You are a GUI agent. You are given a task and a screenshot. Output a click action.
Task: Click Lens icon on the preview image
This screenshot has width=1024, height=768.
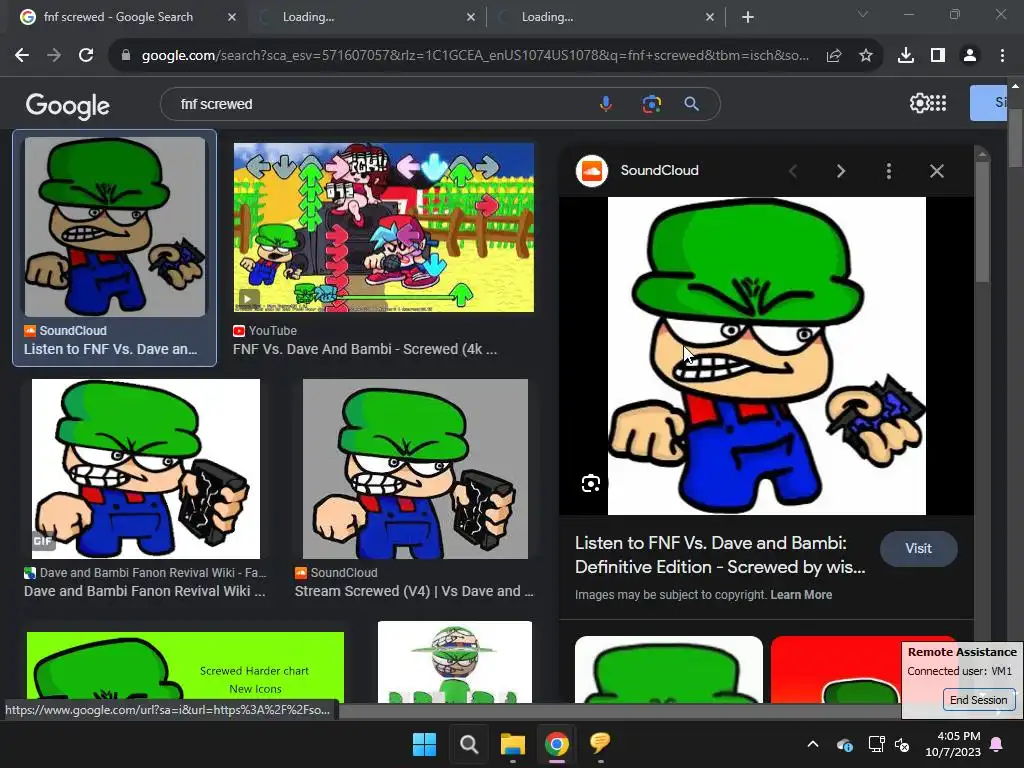[x=591, y=483]
